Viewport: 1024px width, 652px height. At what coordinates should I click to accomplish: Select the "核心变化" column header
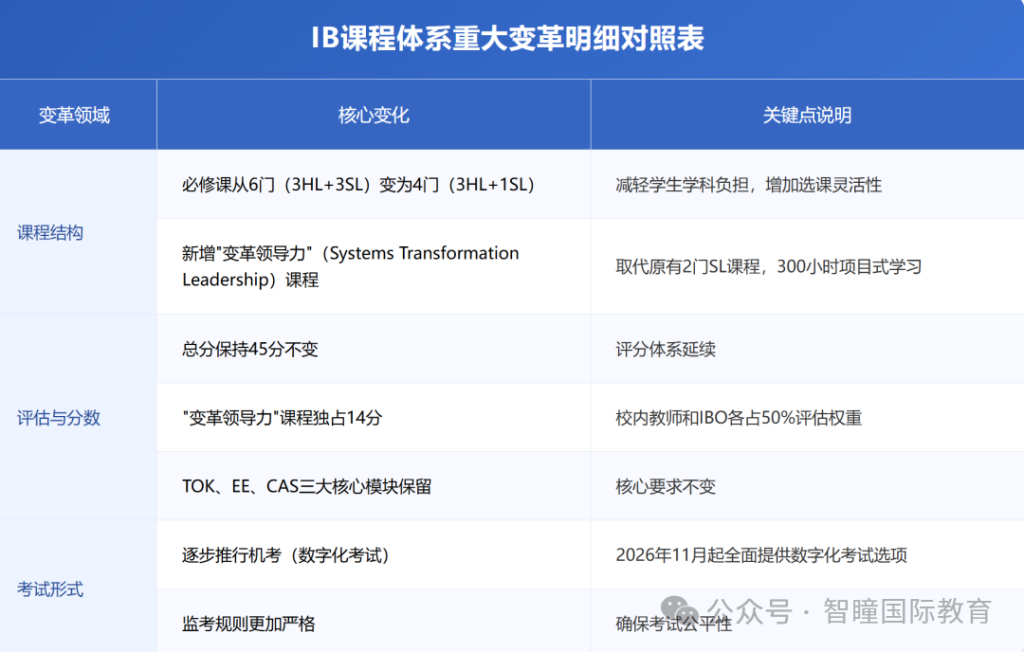pyautogui.click(x=374, y=116)
